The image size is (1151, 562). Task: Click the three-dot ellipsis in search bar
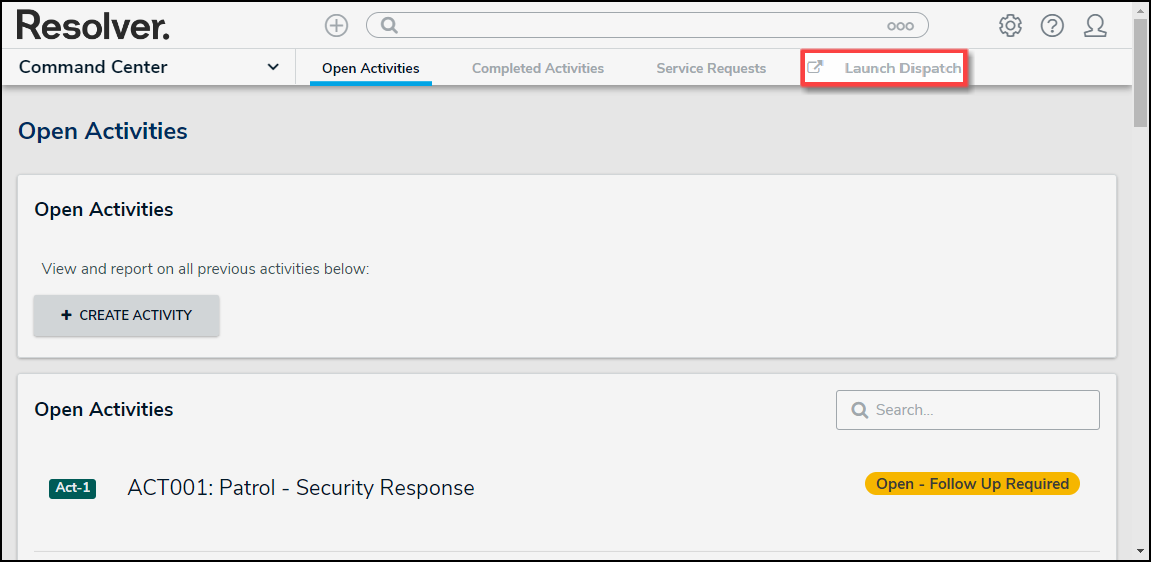(900, 26)
